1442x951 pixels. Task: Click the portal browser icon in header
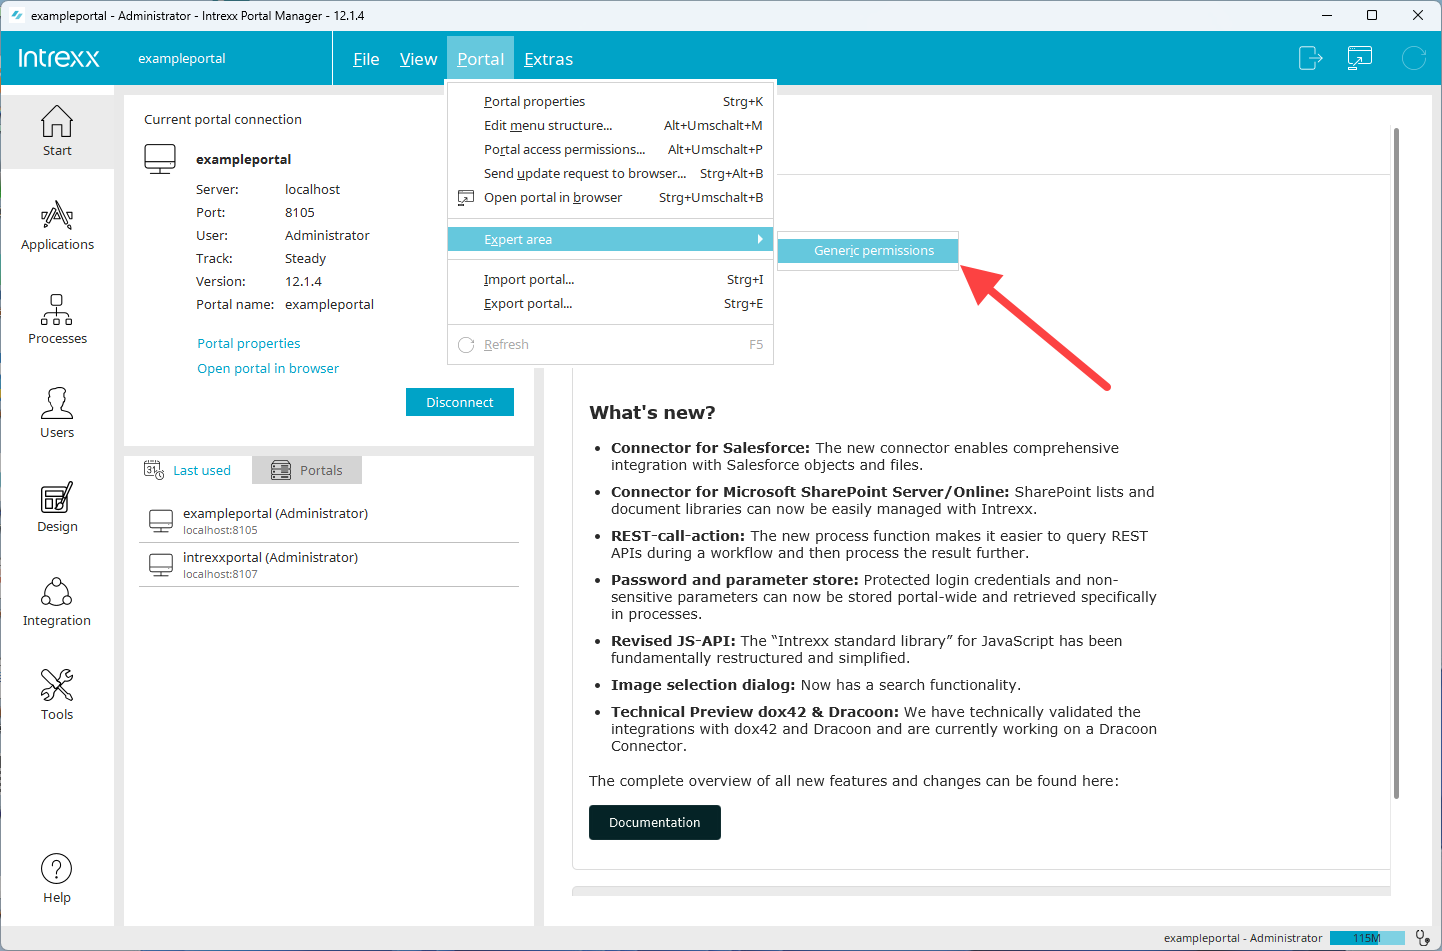coord(1360,58)
